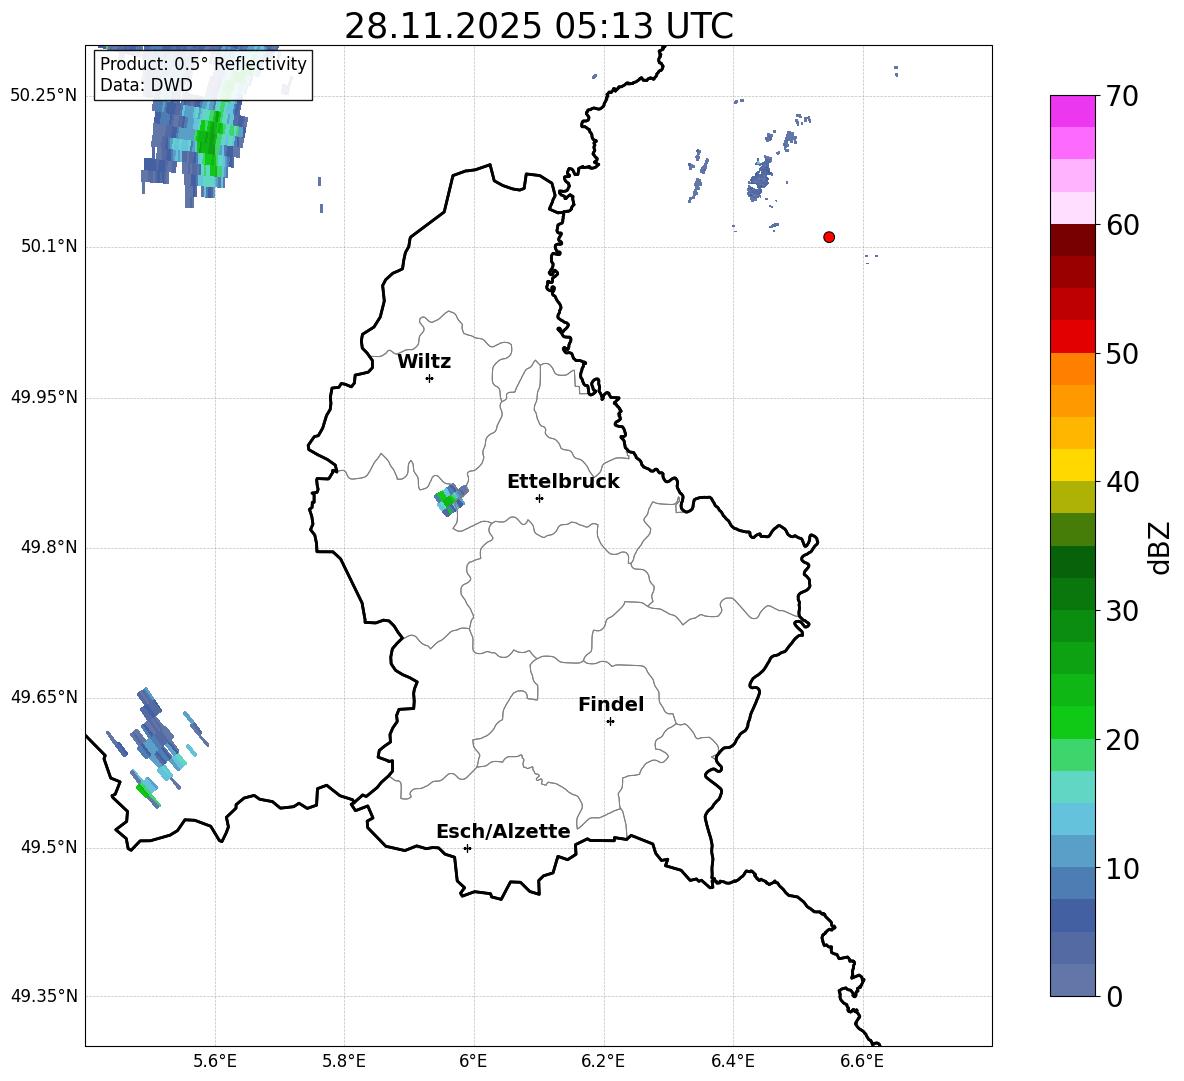
Task: Click the radar echo west of Ettelbruck
Action: (451, 500)
